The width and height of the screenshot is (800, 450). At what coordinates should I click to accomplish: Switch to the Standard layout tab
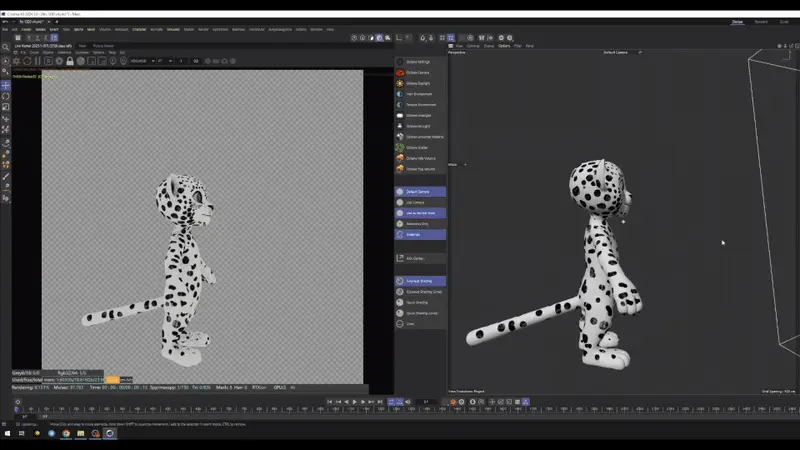(x=761, y=21)
